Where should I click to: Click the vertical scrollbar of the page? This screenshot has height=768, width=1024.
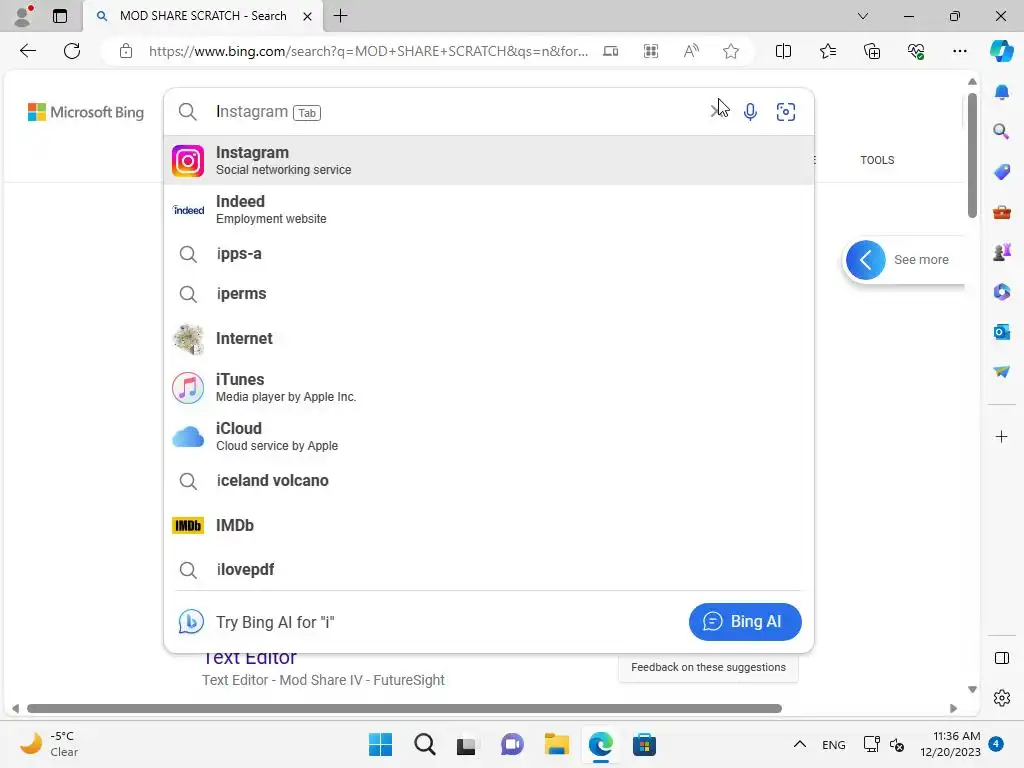[x=972, y=155]
